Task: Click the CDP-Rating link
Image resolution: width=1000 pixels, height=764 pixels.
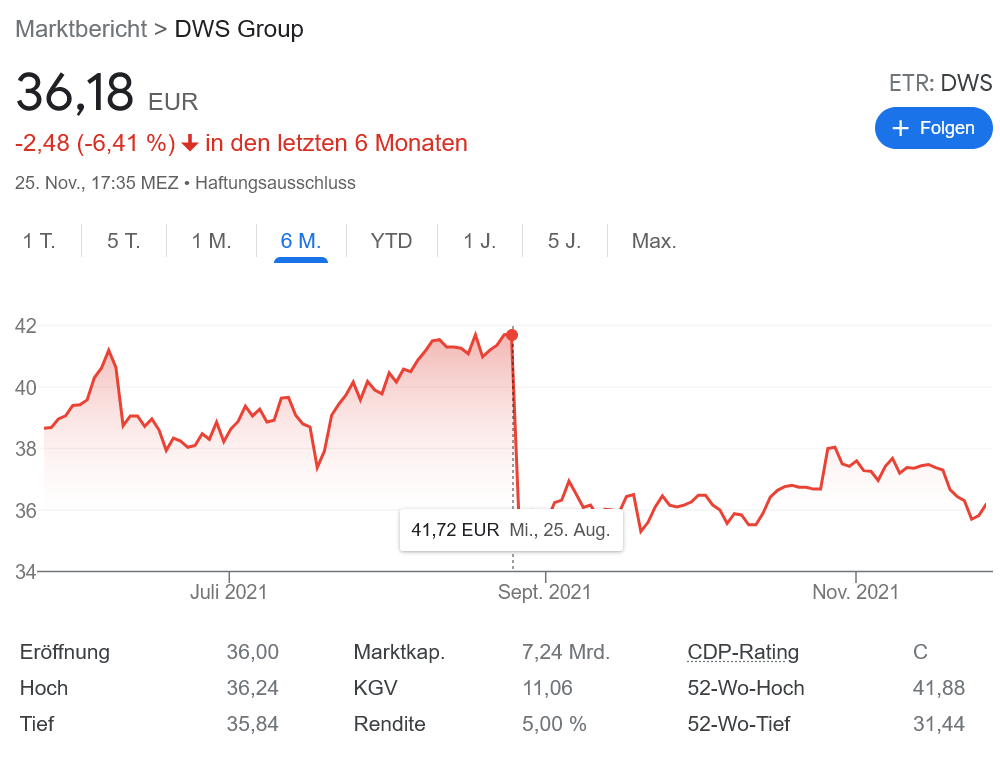Action: point(742,652)
